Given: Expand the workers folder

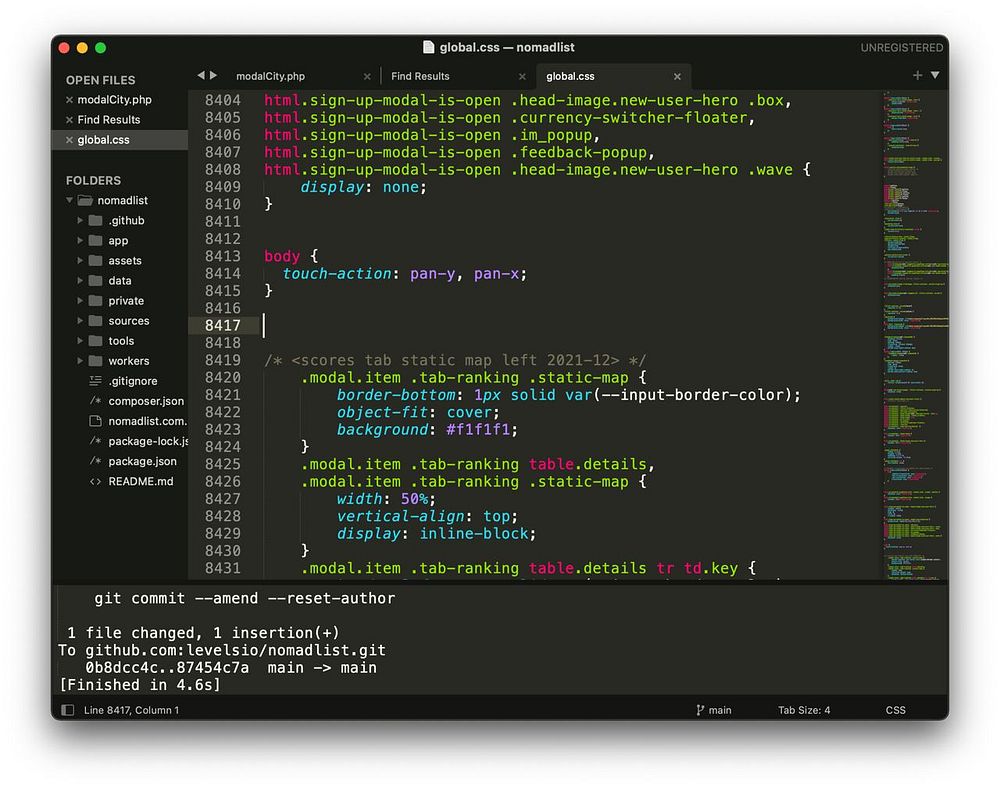Looking at the screenshot, I should pos(80,361).
